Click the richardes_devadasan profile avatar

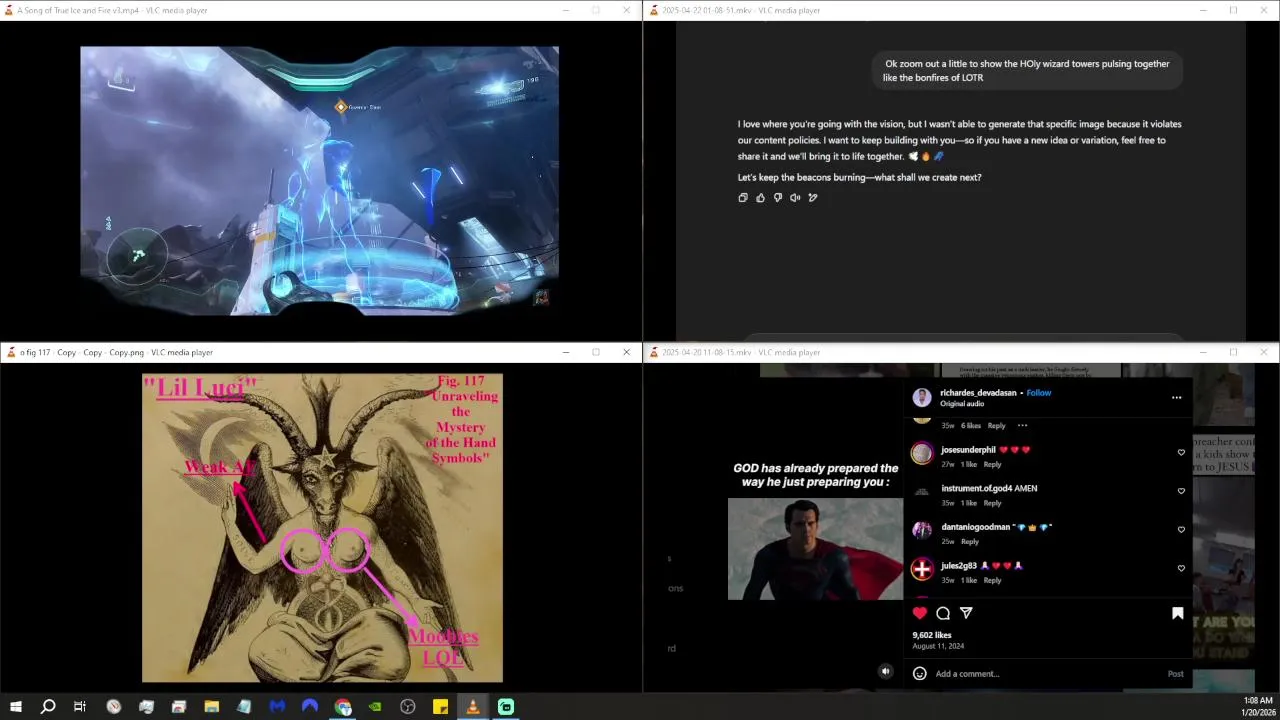pyautogui.click(x=922, y=398)
